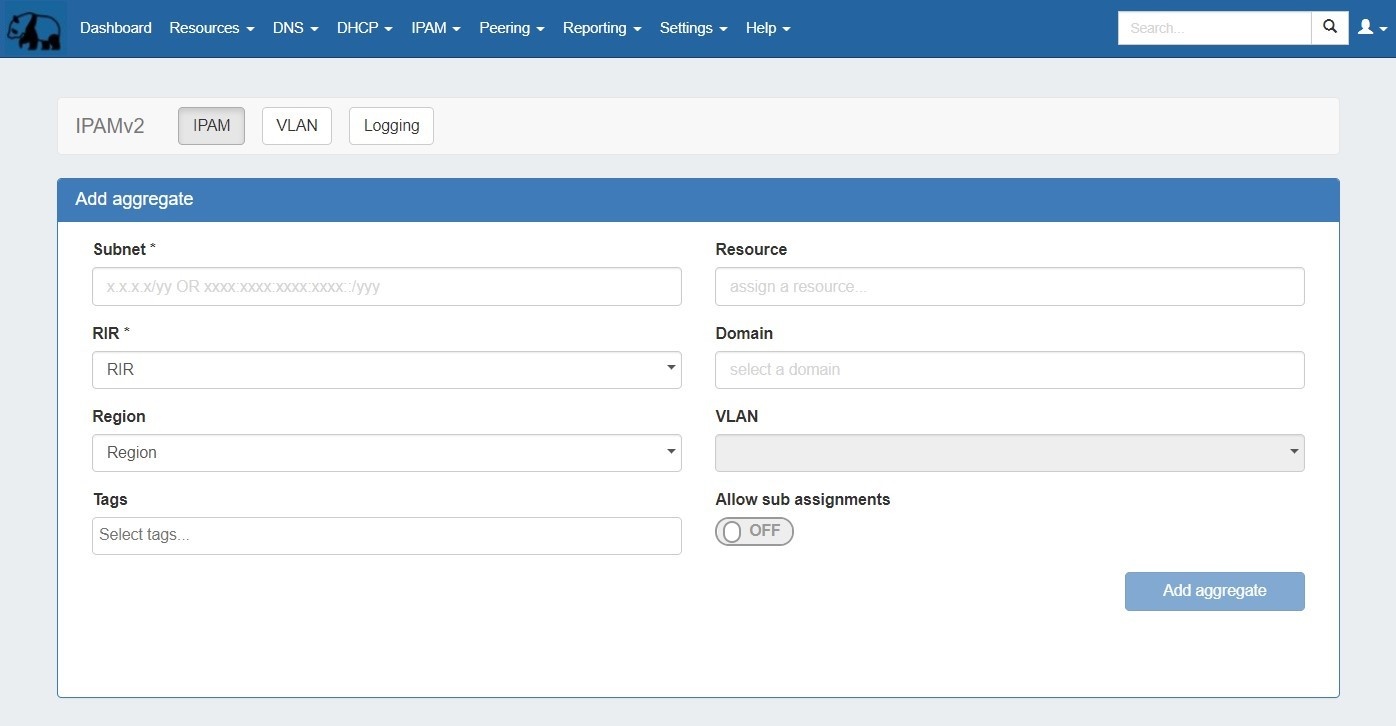Open the IPAM menu in navbar
Viewport: 1396px width, 726px height.
coord(435,28)
